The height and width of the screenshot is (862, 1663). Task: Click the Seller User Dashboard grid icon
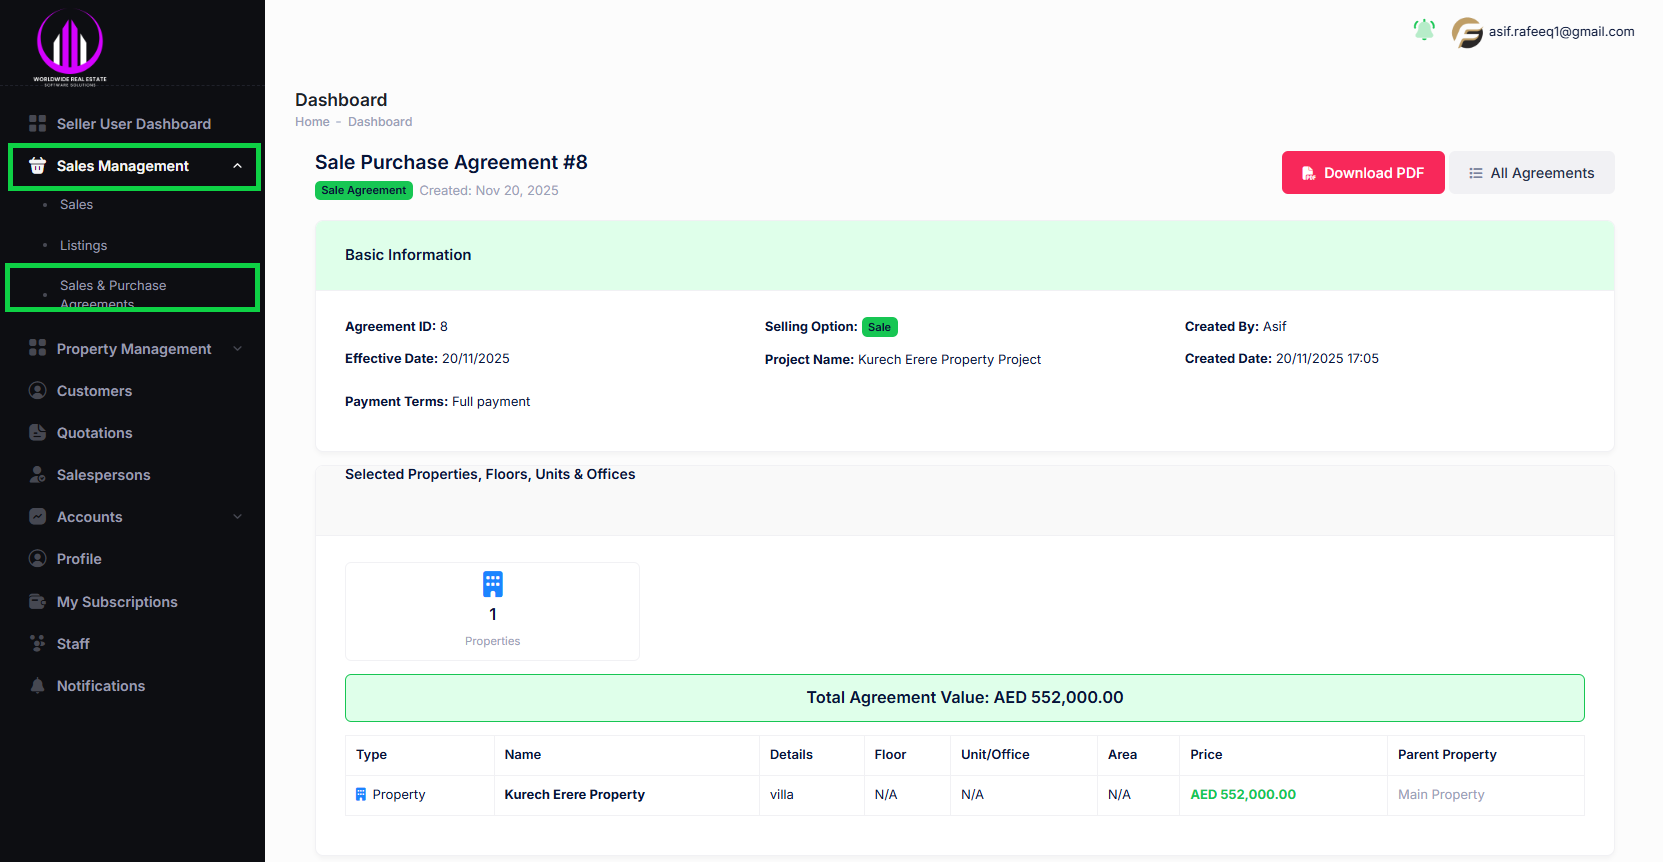click(38, 123)
